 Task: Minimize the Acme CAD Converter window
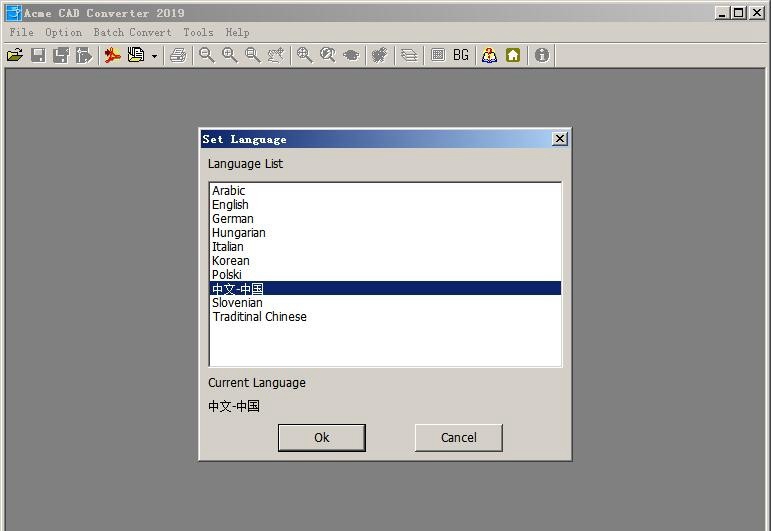point(722,13)
